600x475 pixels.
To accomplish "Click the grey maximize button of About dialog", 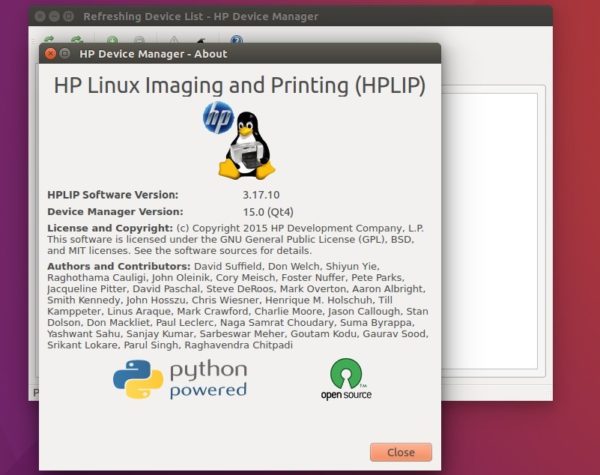I will (65, 54).
